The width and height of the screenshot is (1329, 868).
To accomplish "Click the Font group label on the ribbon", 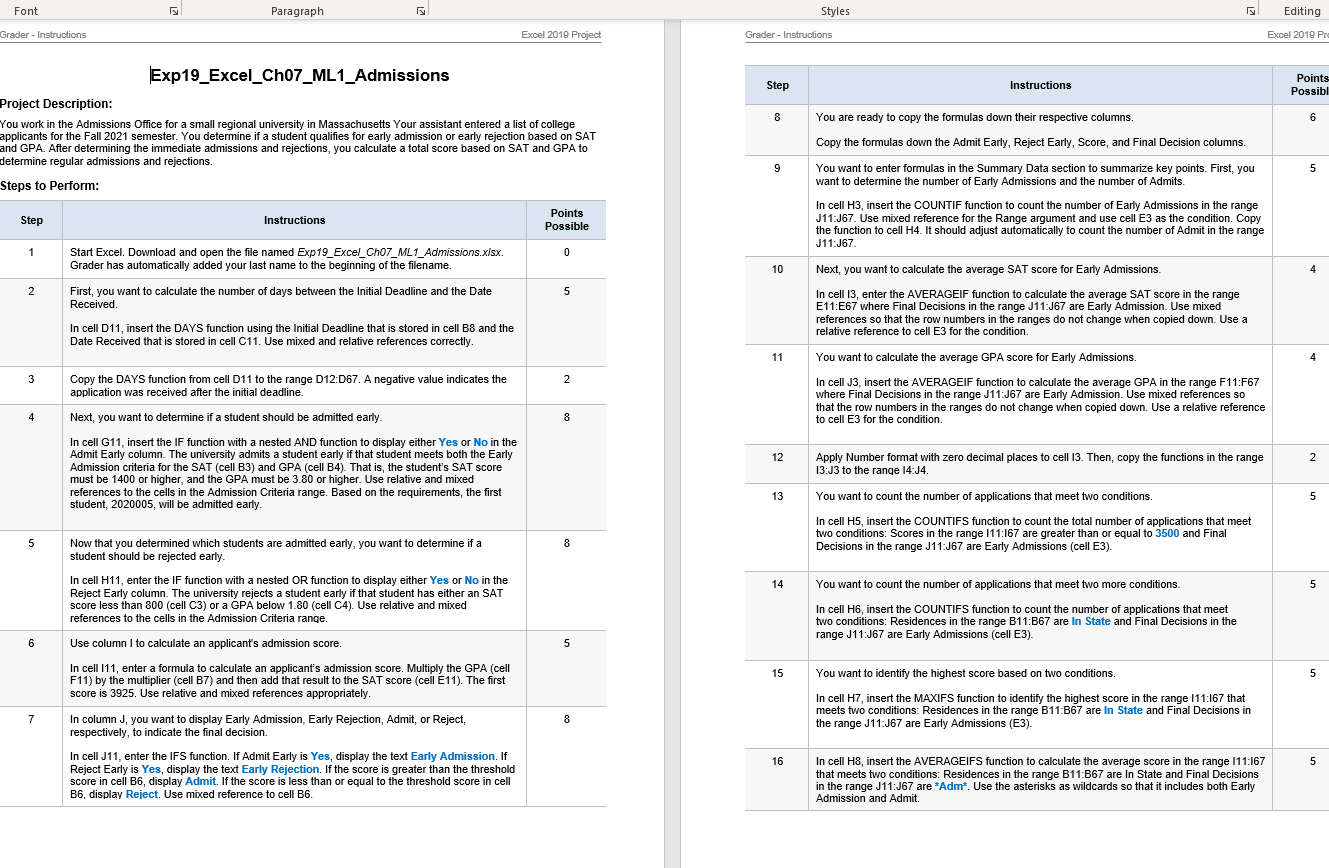I will [x=23, y=11].
